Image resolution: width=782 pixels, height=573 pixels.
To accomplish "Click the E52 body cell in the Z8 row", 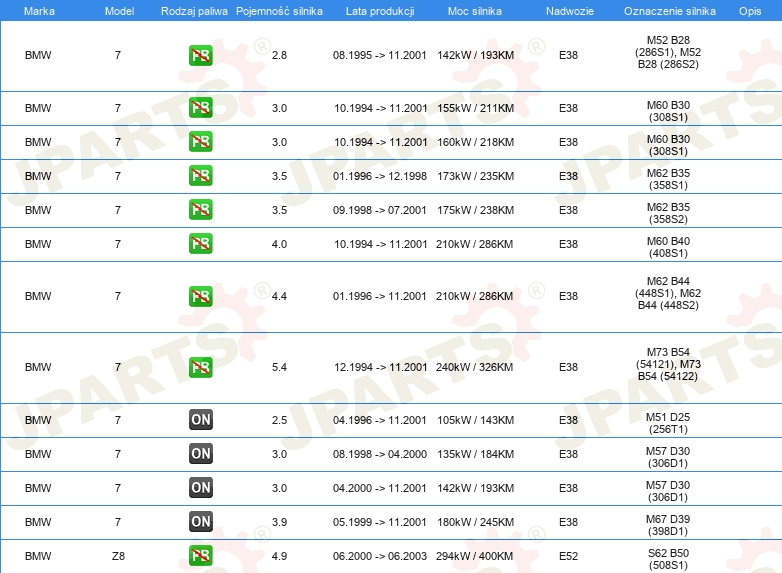I will pyautogui.click(x=568, y=556).
